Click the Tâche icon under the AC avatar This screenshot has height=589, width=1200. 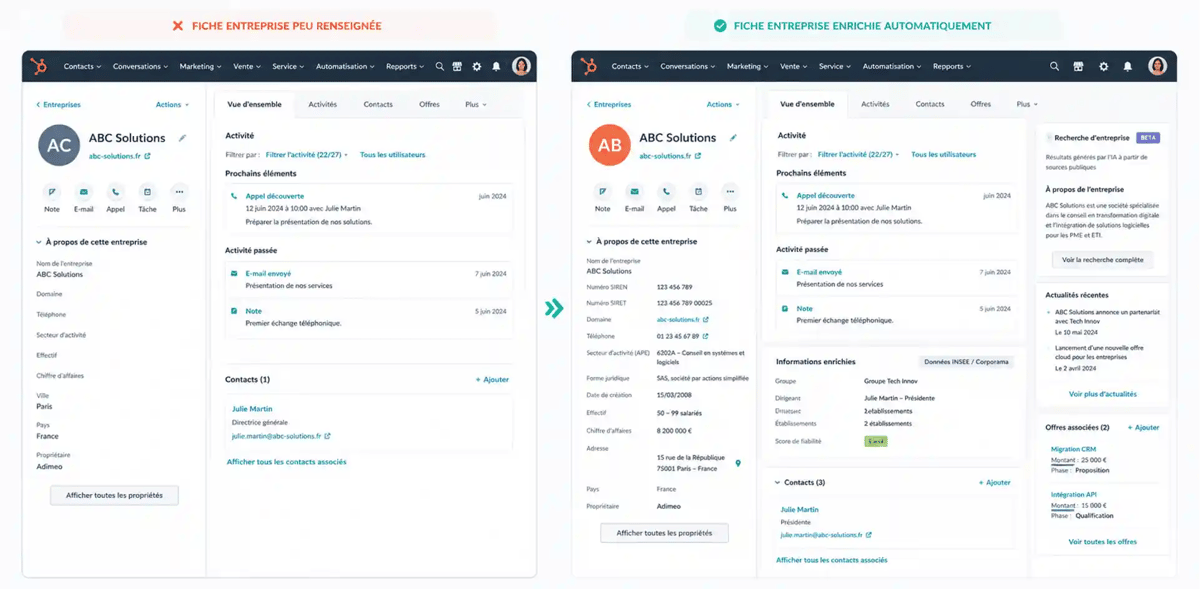[147, 192]
